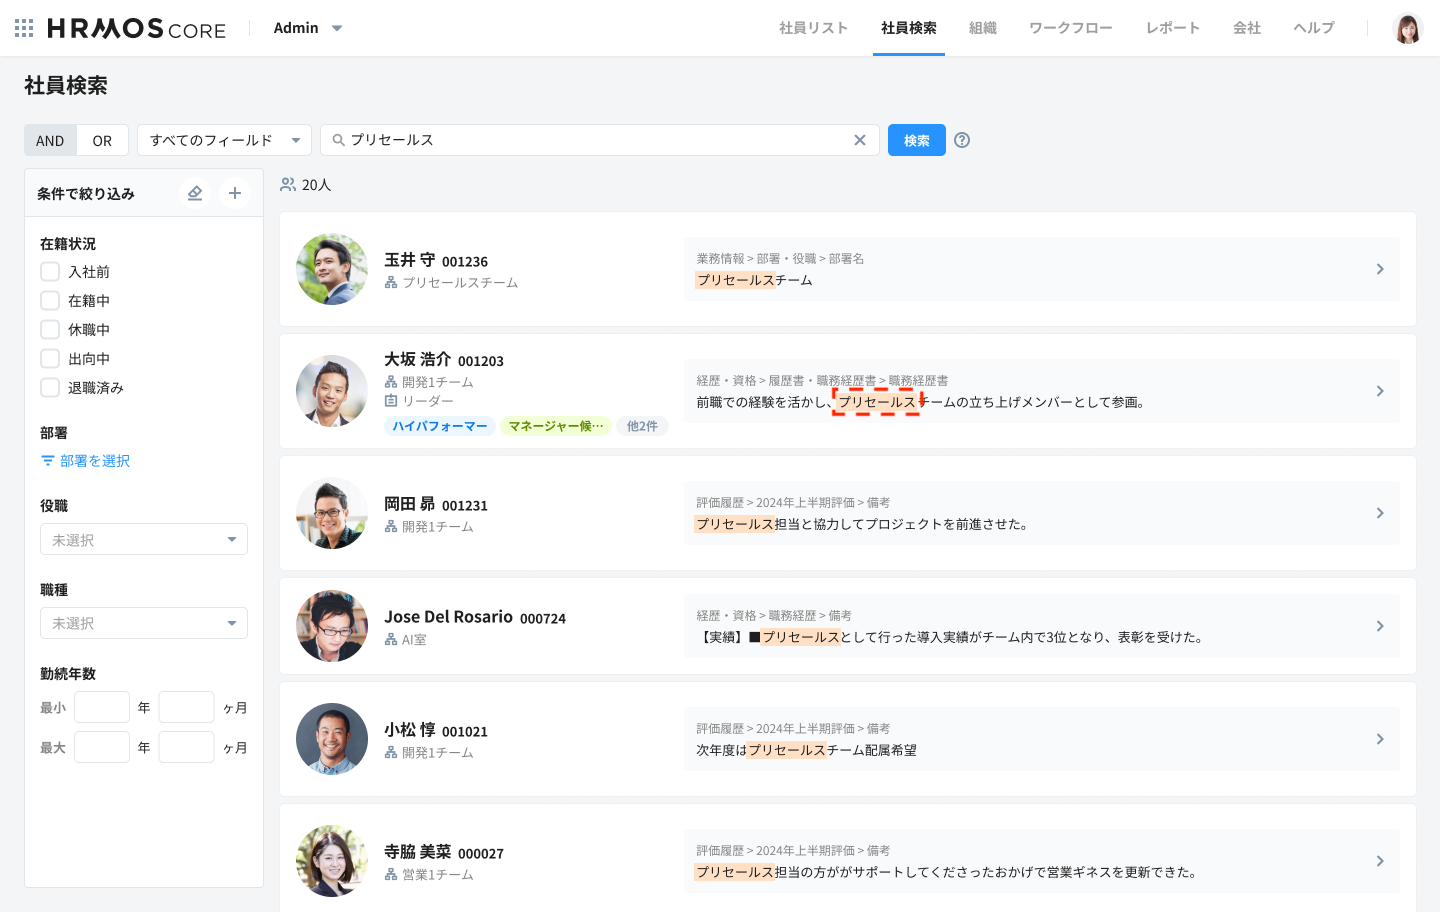Open search help with the question mark icon
The height and width of the screenshot is (912, 1440).
(x=961, y=140)
